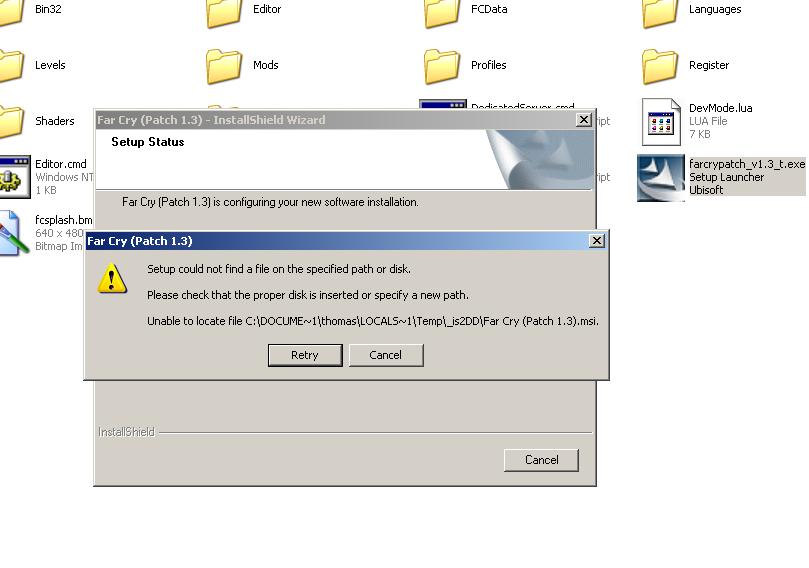809x568 pixels.
Task: Click the Levels folder name
Action: (x=50, y=65)
